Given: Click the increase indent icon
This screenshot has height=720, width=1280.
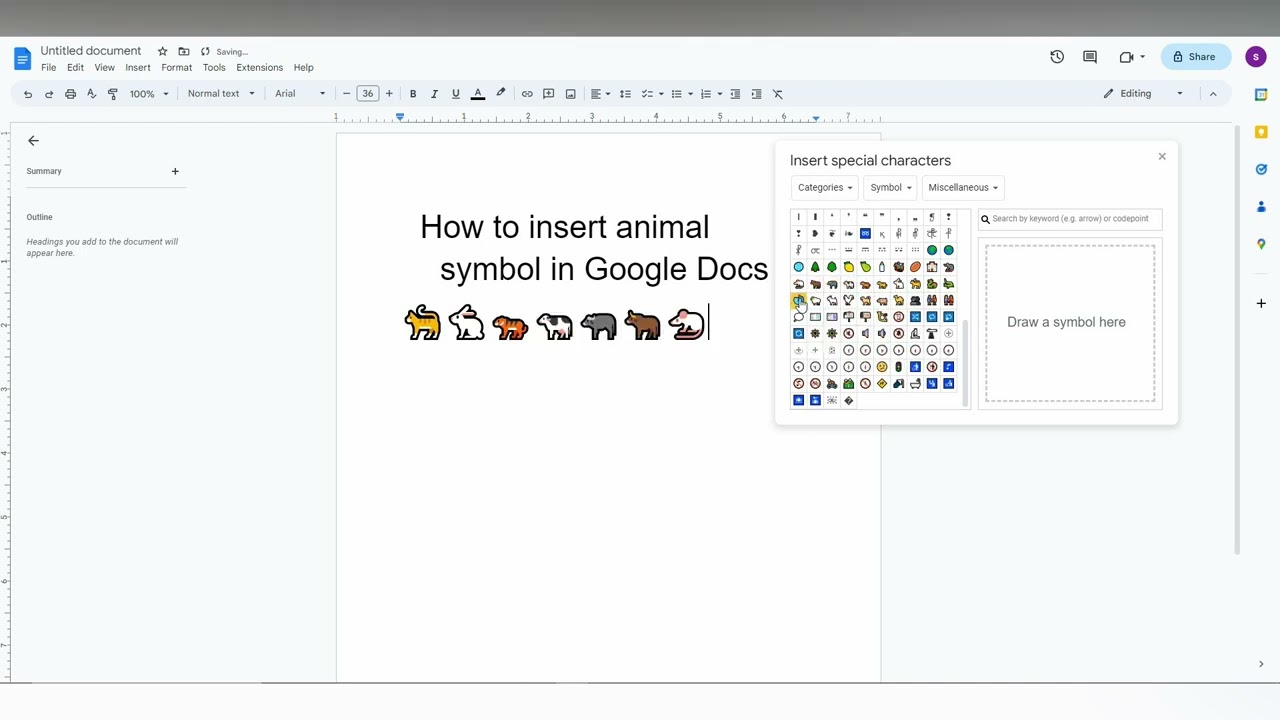Looking at the screenshot, I should tap(756, 94).
